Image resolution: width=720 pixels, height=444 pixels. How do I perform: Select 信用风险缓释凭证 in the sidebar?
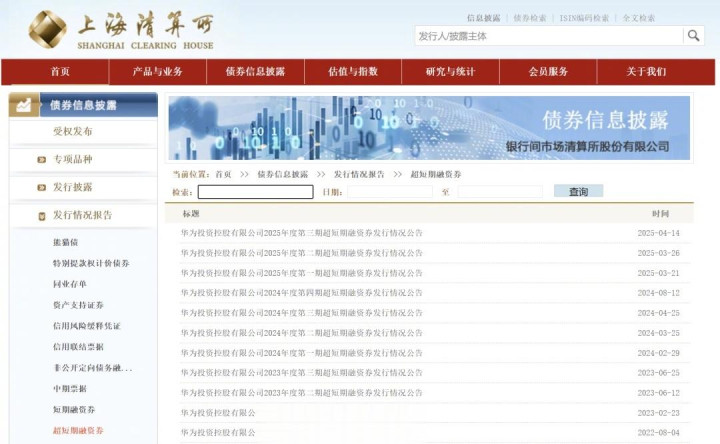(x=86, y=326)
